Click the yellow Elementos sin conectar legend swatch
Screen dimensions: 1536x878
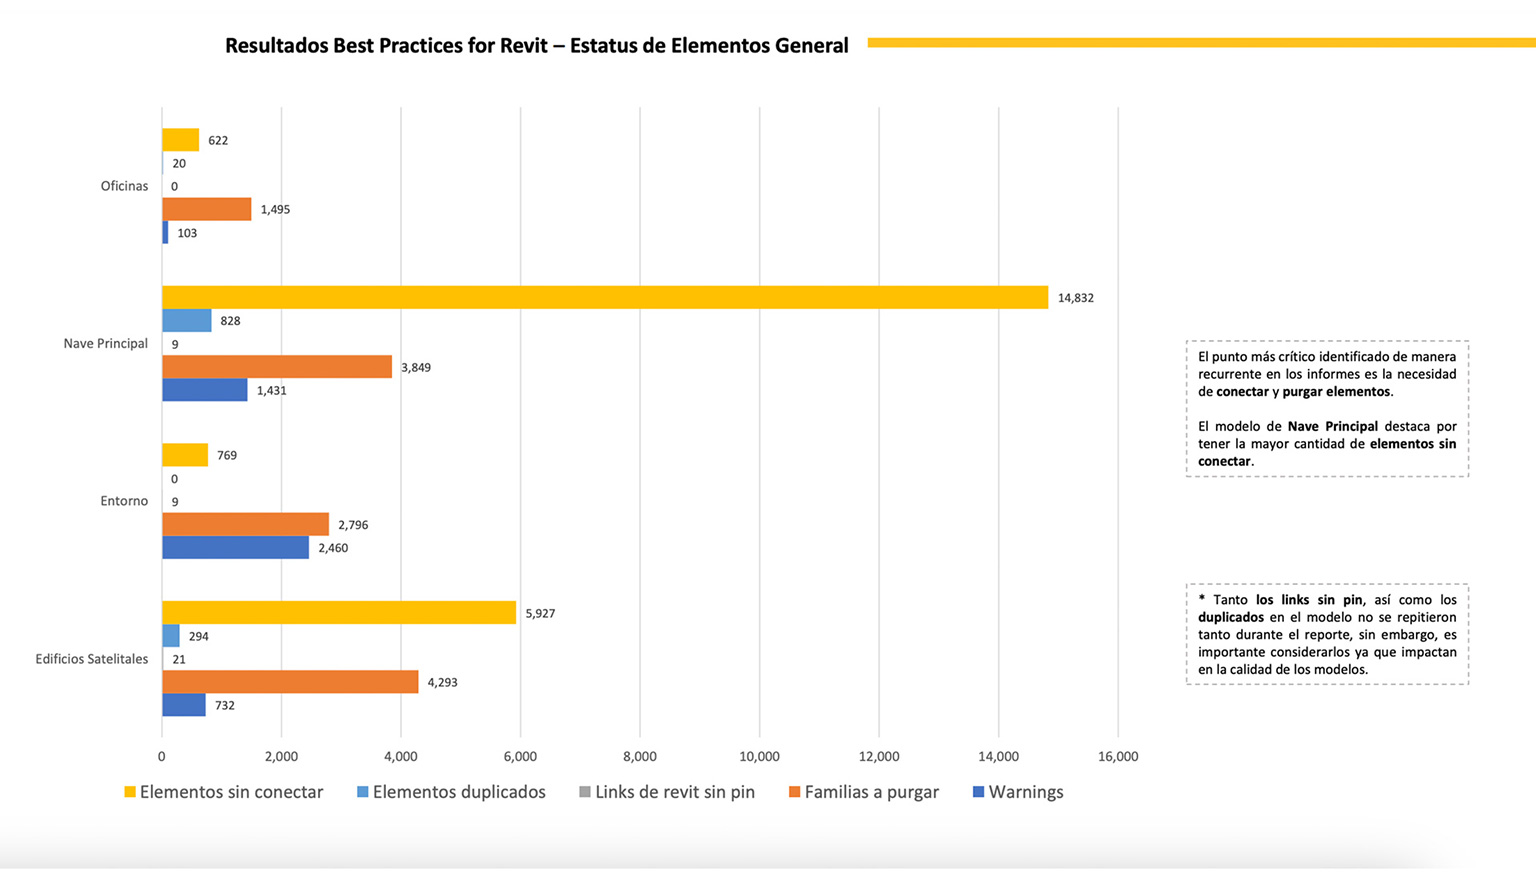tap(130, 792)
